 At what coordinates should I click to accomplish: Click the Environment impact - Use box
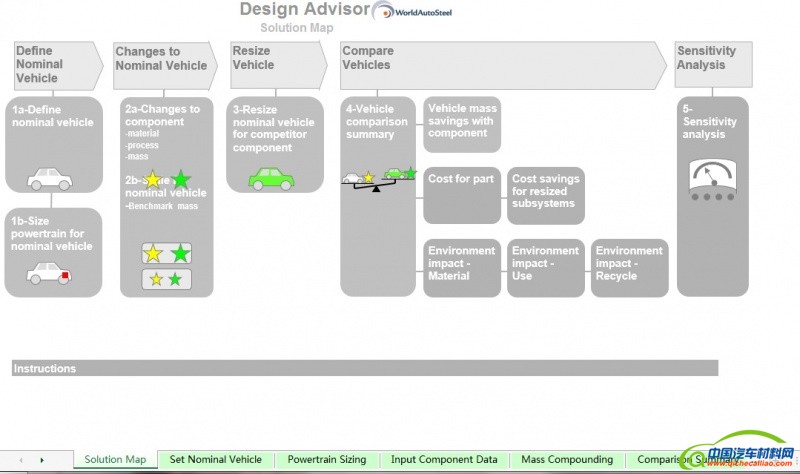click(545, 267)
